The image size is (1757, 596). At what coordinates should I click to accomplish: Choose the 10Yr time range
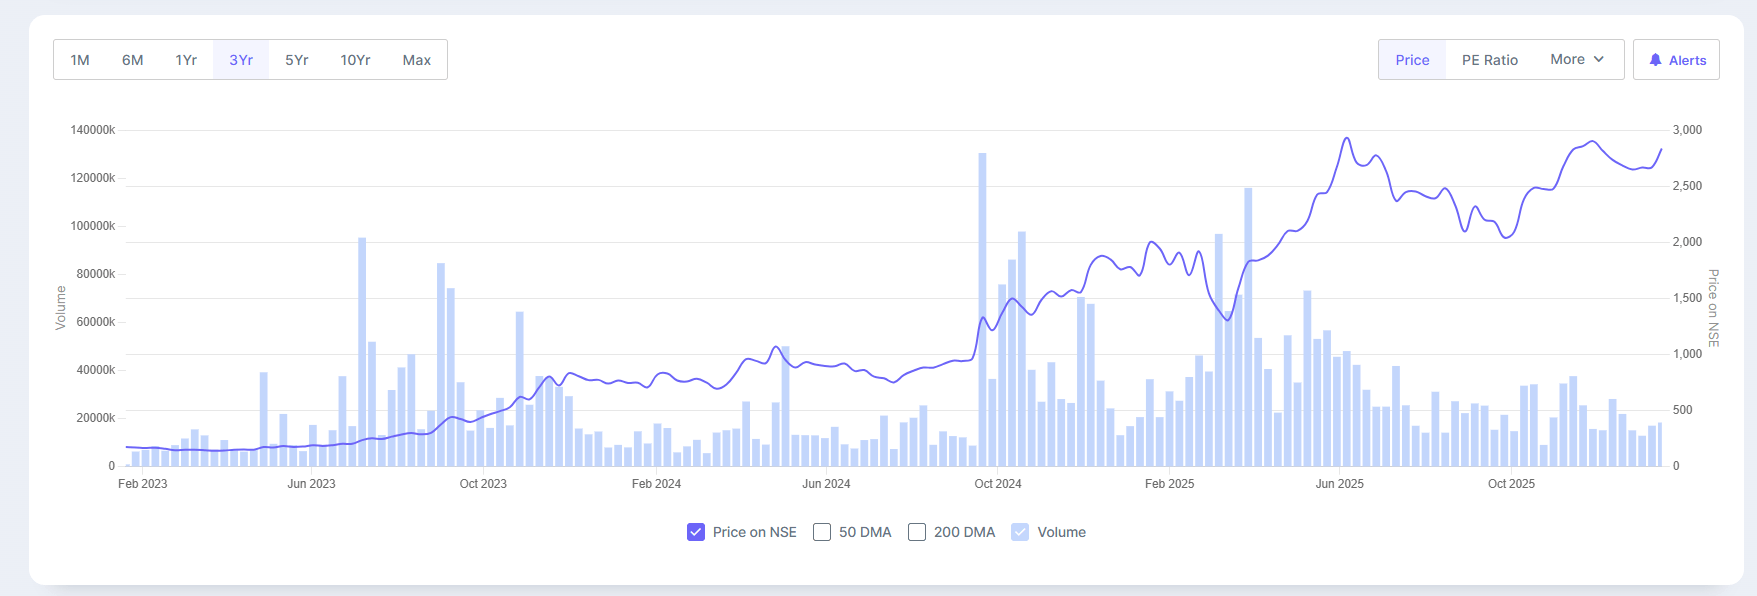[x=355, y=60]
